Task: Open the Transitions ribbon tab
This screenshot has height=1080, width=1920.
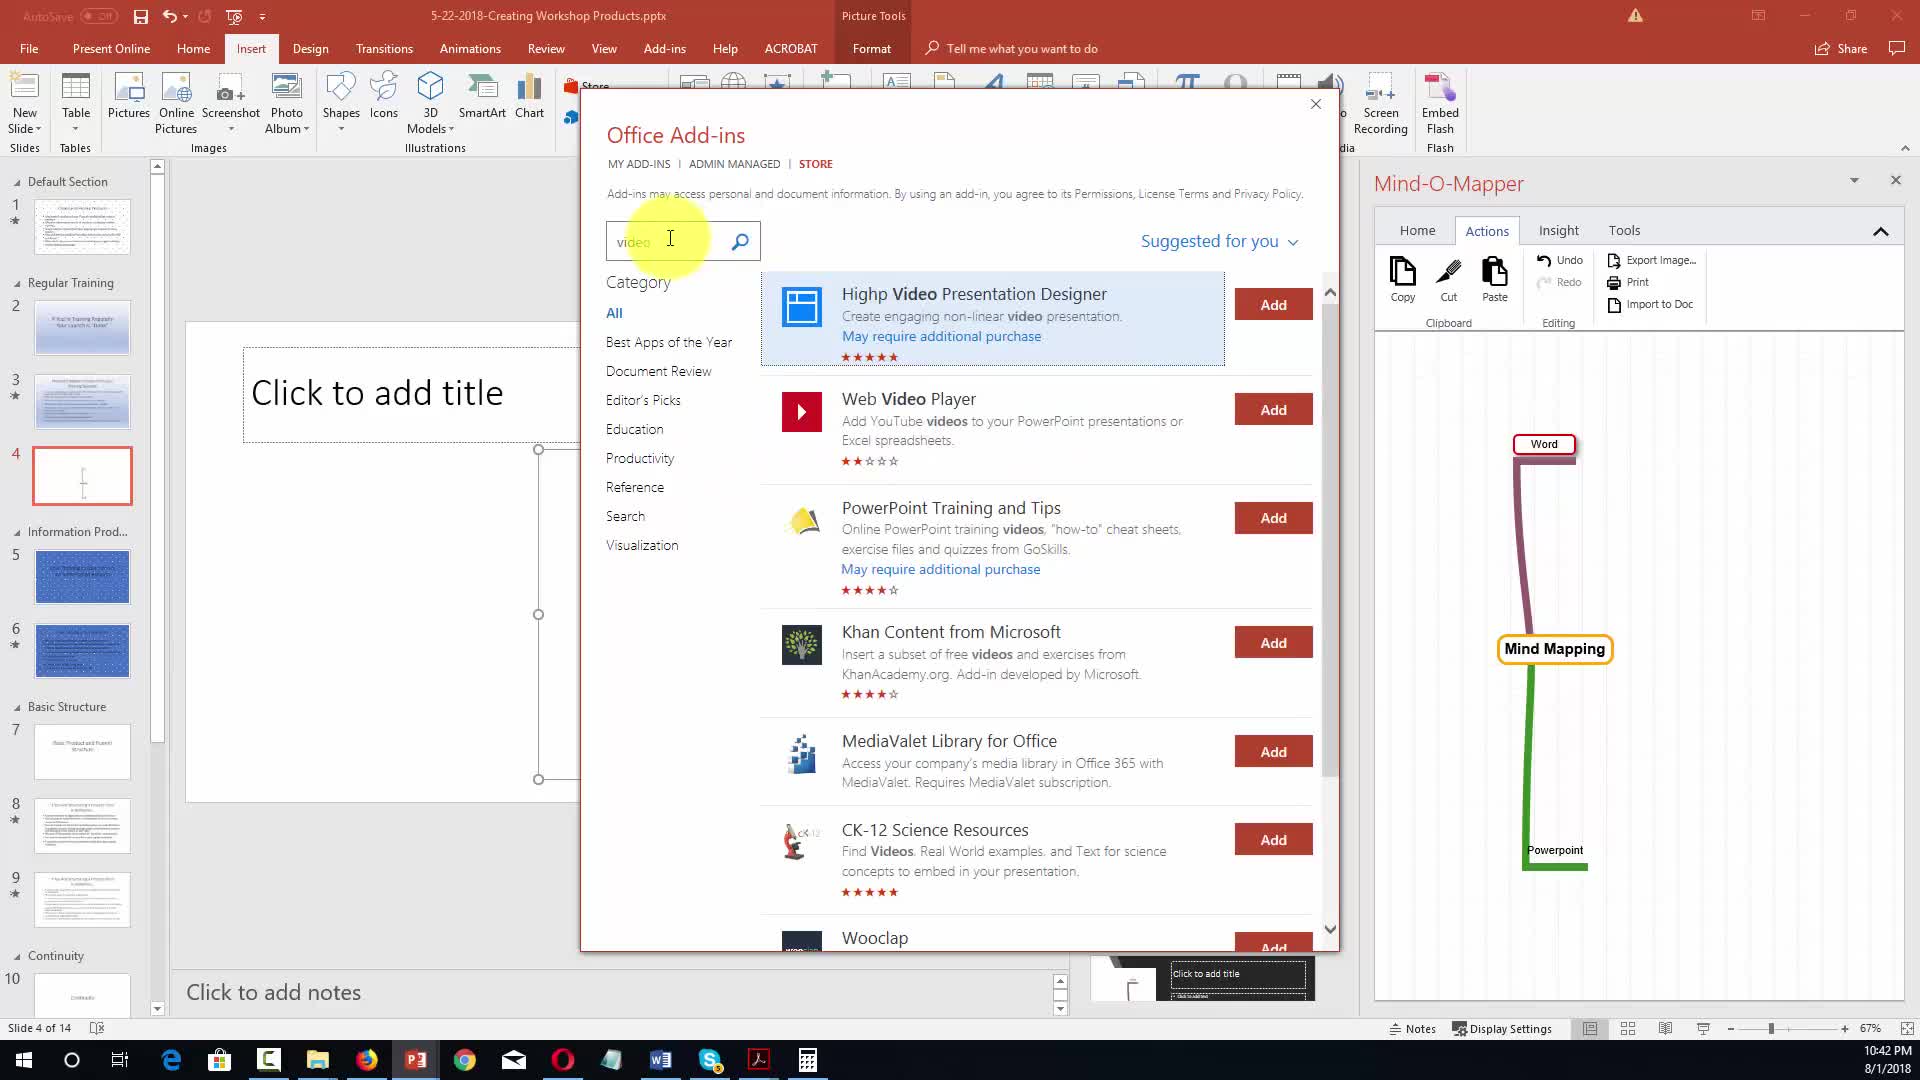Action: [384, 48]
